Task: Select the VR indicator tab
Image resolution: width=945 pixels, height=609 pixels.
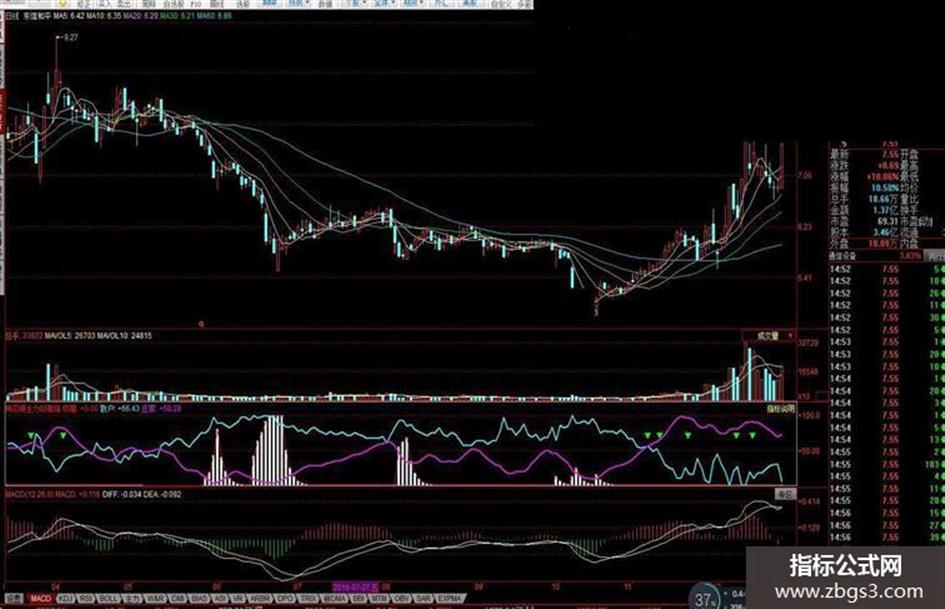Action: click(x=237, y=598)
